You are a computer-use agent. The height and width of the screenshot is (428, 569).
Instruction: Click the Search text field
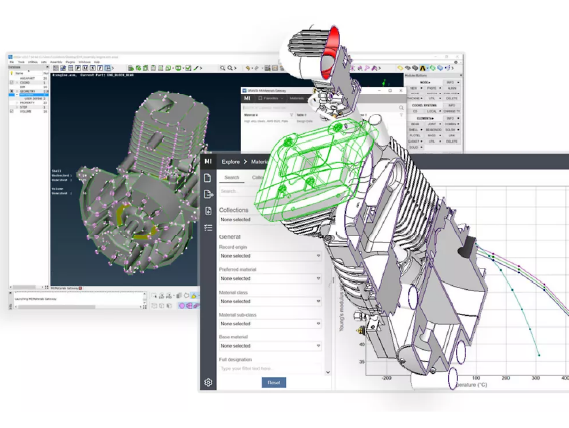(238, 191)
